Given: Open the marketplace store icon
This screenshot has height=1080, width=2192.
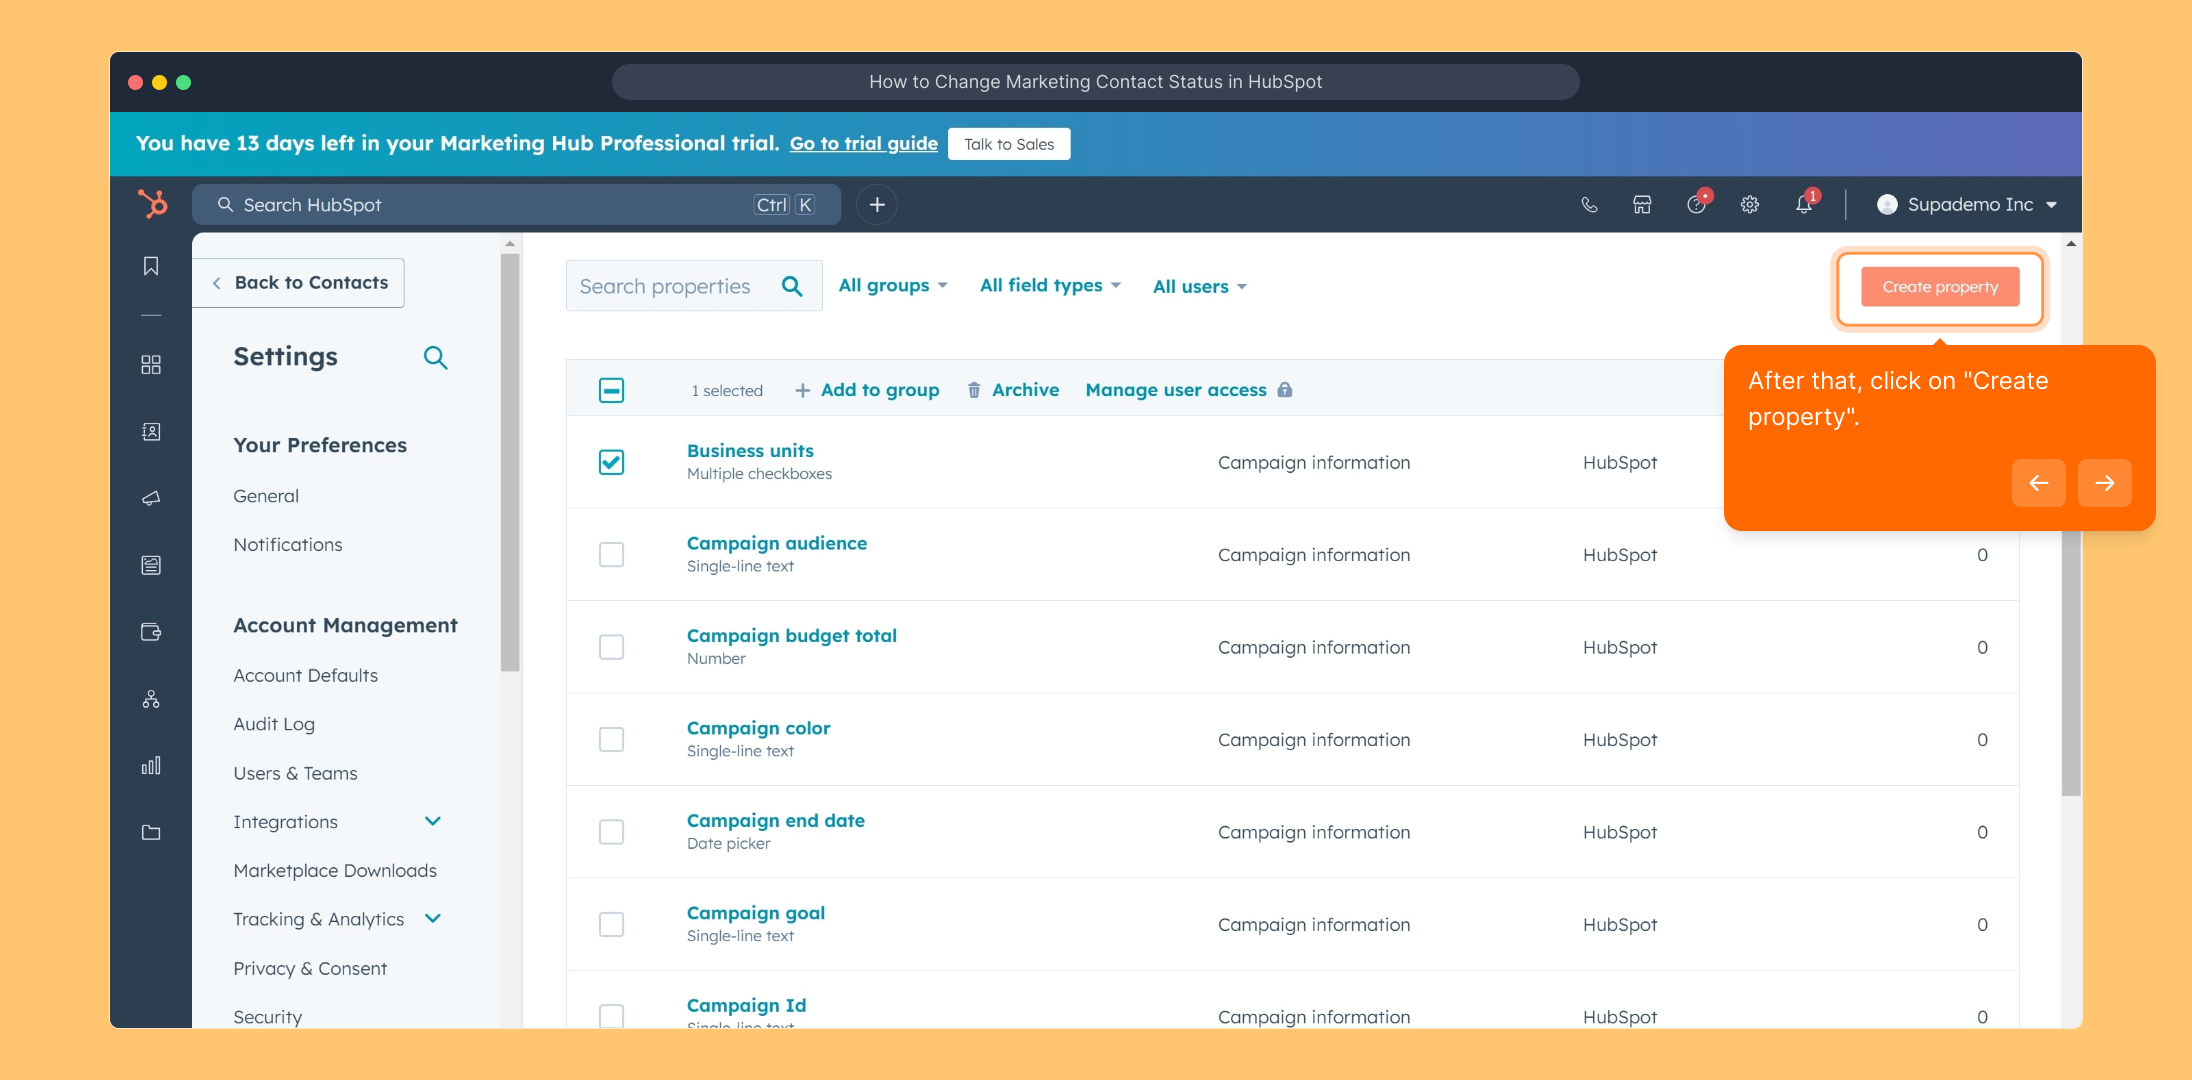Looking at the screenshot, I should click(x=1642, y=205).
